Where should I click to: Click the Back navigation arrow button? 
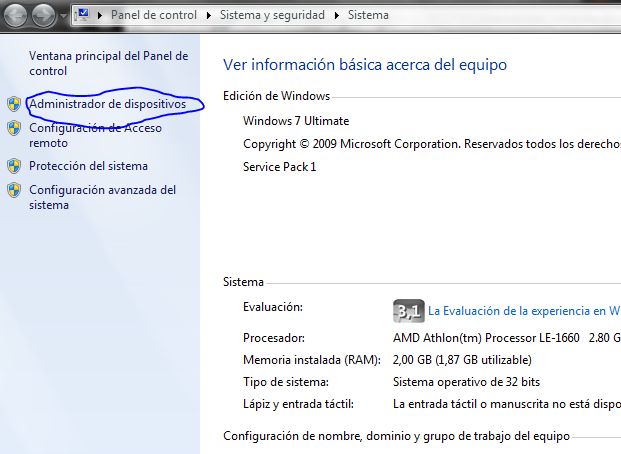tap(15, 15)
